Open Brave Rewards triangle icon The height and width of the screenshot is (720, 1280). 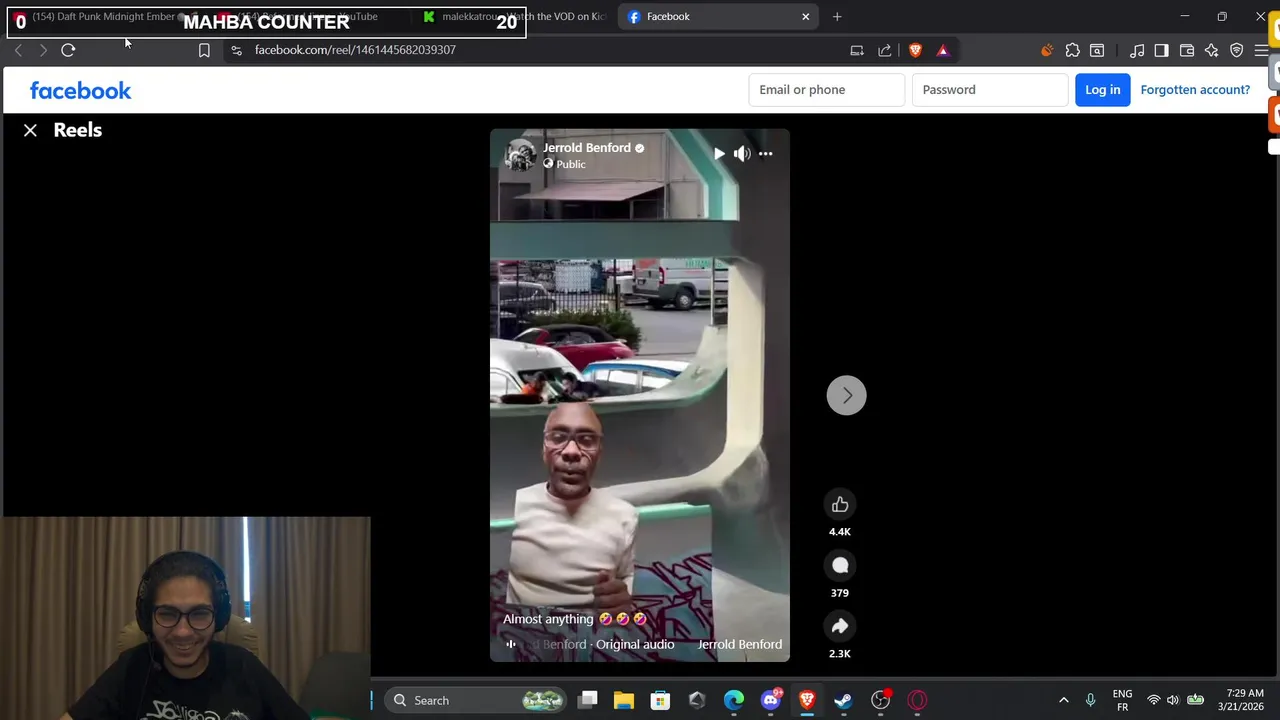coord(943,50)
